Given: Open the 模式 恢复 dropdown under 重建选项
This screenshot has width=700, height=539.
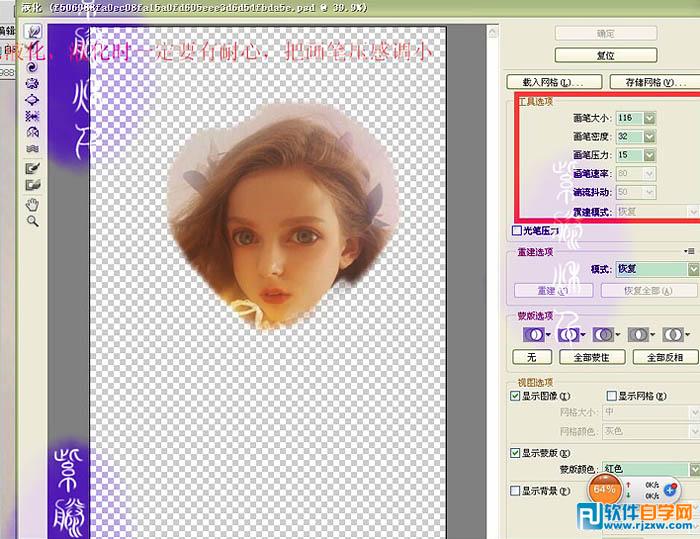Looking at the screenshot, I should 658,269.
